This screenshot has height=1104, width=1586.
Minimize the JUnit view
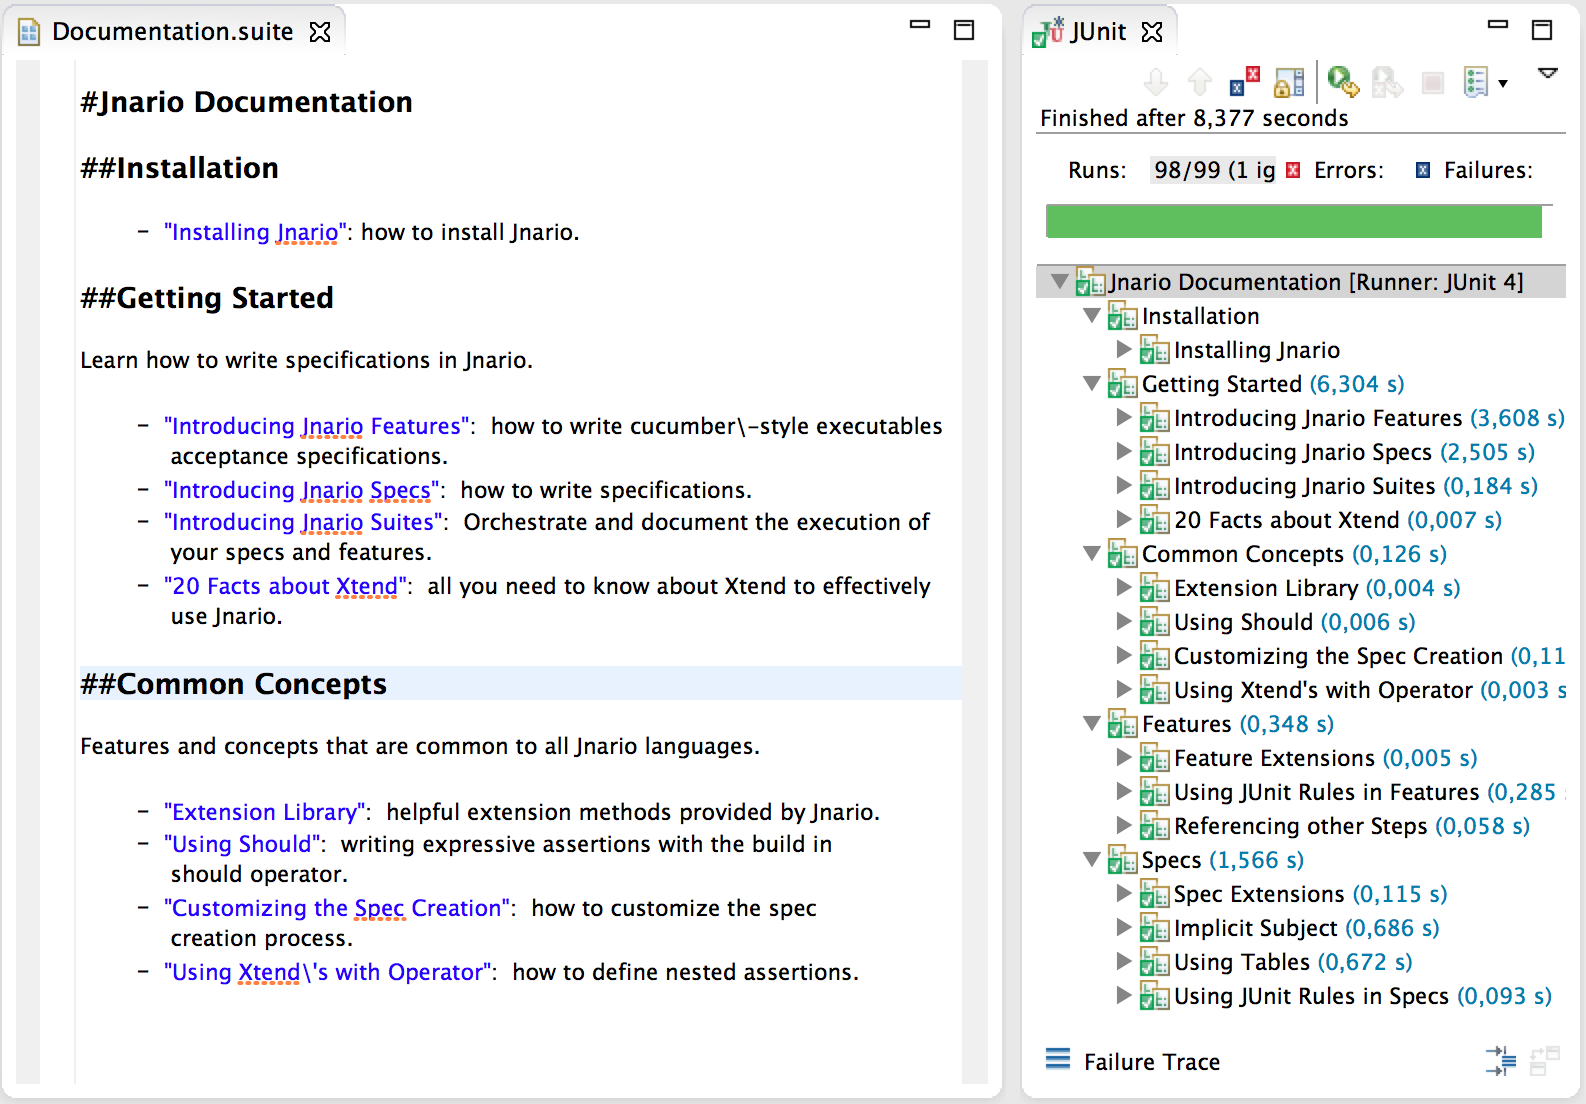(x=1498, y=25)
